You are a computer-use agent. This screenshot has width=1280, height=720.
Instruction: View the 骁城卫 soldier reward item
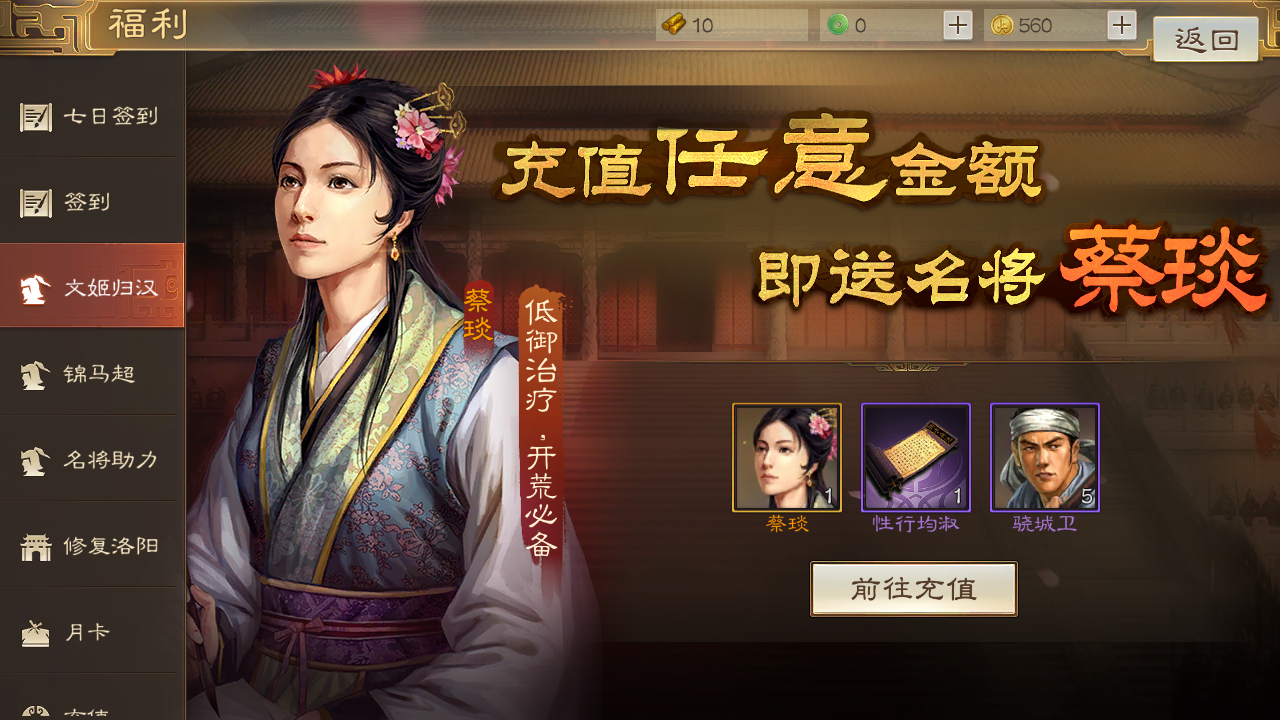coord(1045,458)
